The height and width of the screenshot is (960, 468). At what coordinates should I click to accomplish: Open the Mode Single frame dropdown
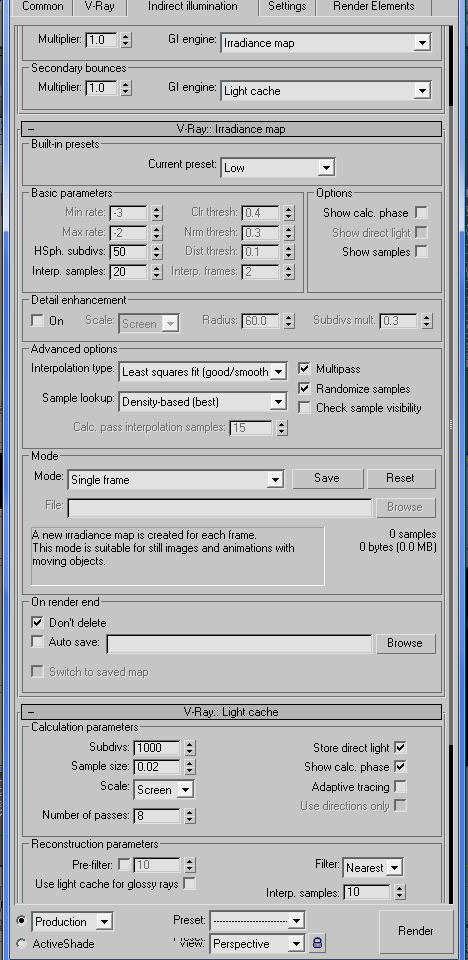pyautogui.click(x=175, y=479)
